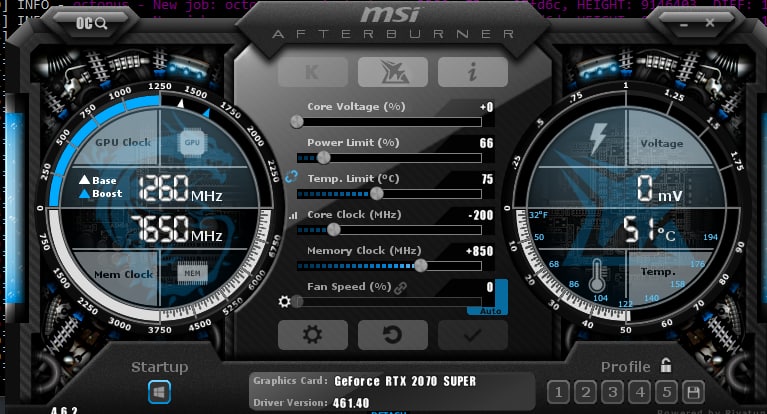Screen dimensions: 767x414
Task: Click the Core Voltage value +0
Action: click(x=486, y=107)
